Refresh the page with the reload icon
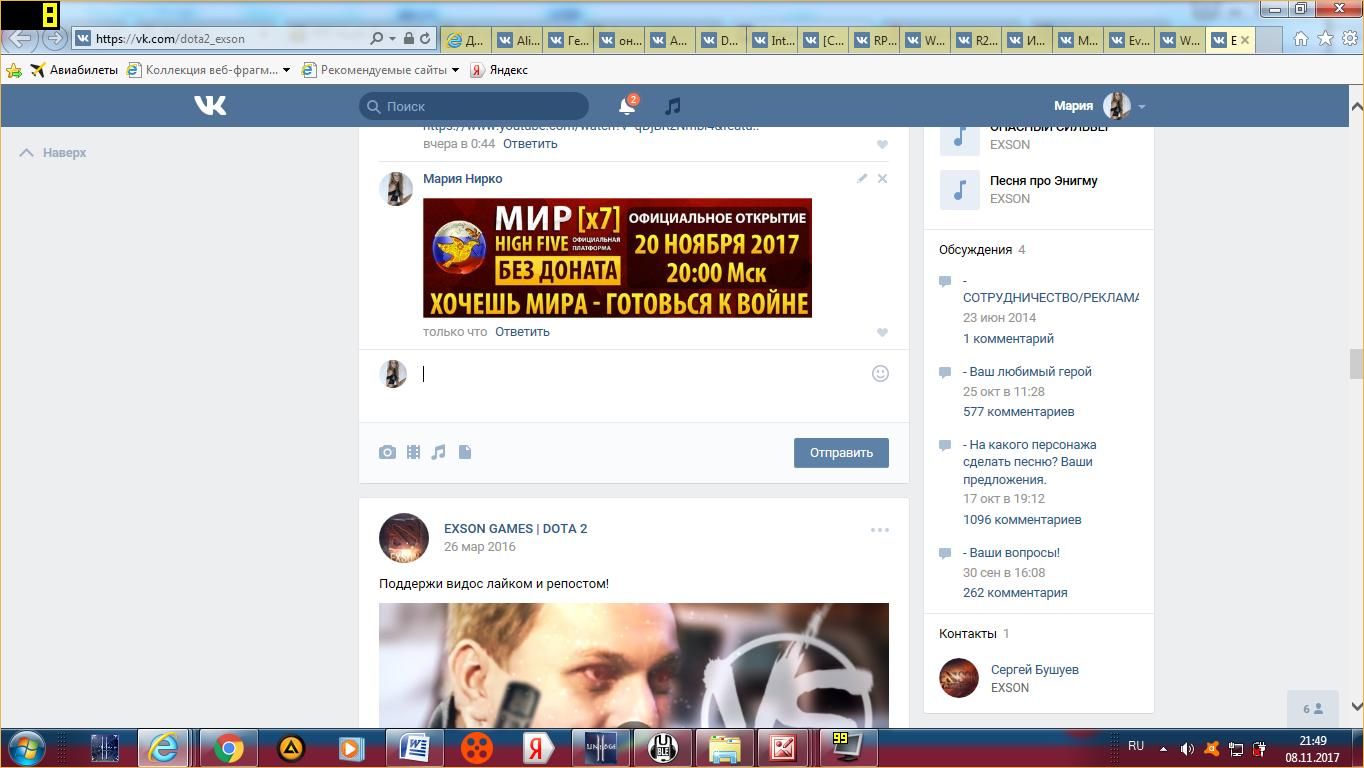 425,38
